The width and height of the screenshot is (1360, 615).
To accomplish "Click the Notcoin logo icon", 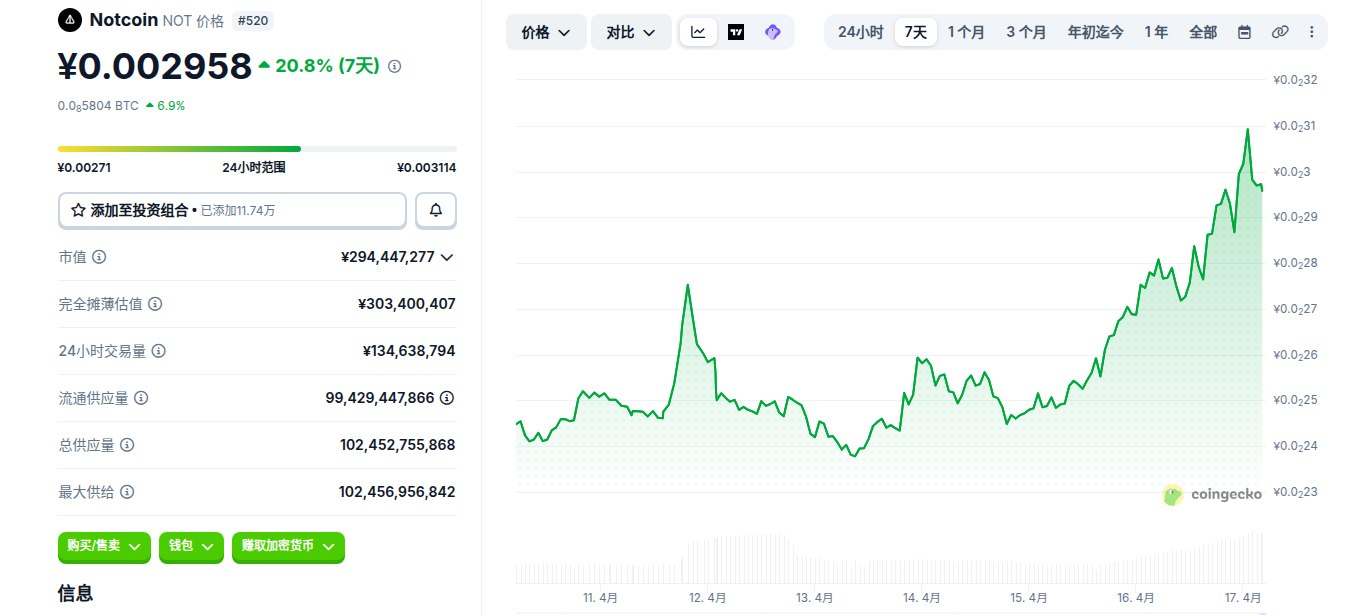I will [69, 19].
